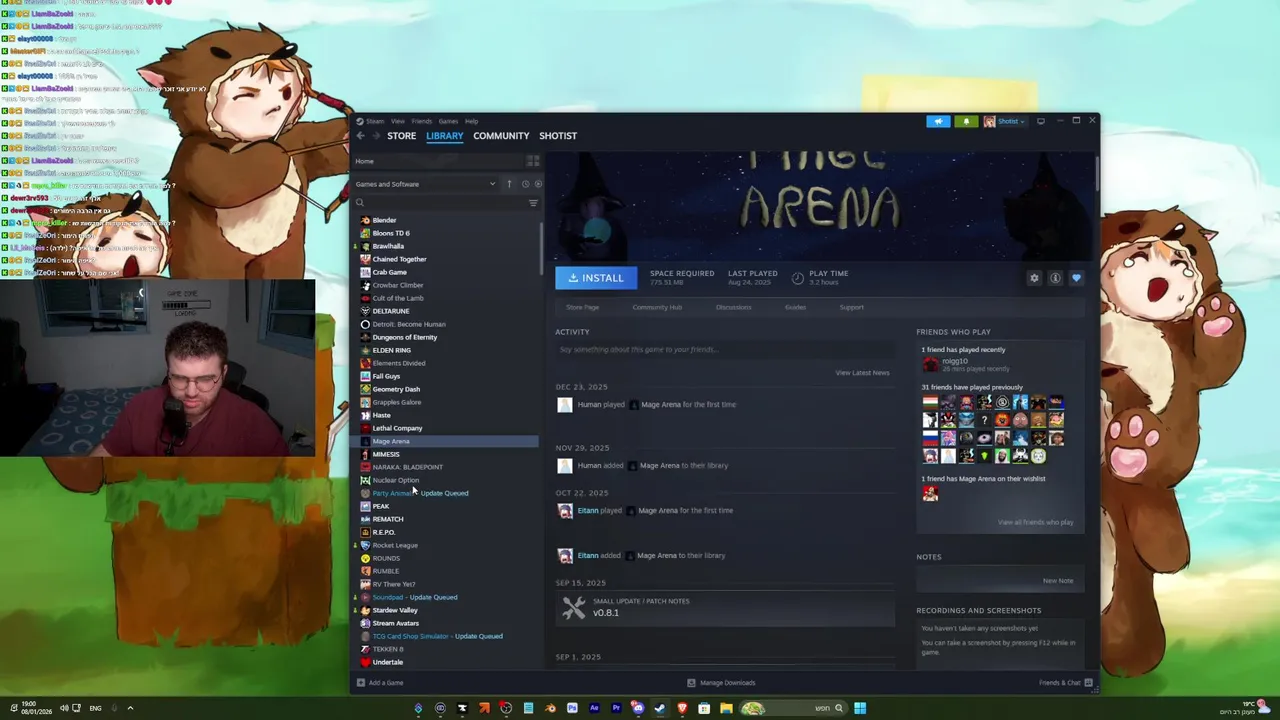The image size is (1280, 720).
Task: Click the library search field
Action: [438, 203]
